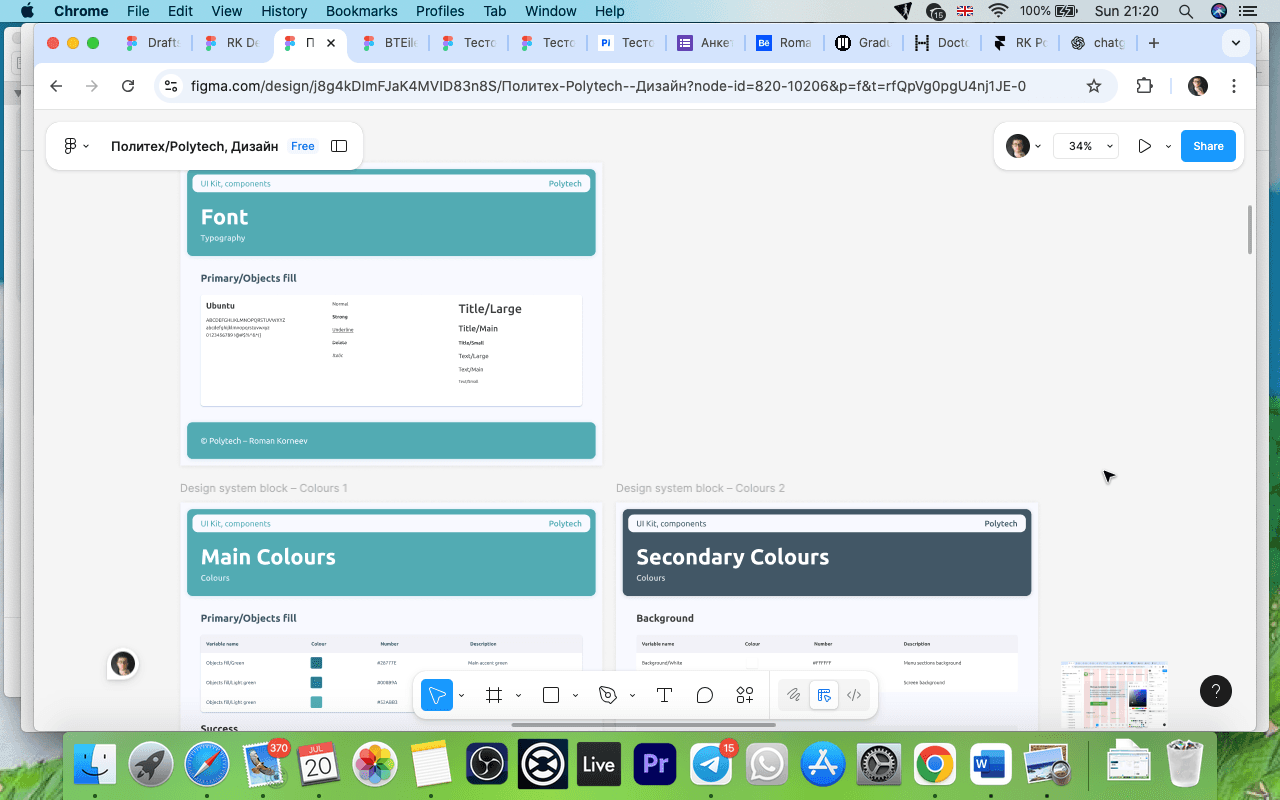Reload the current Chrome page
Screen dimensions: 1280x800
(128, 86)
